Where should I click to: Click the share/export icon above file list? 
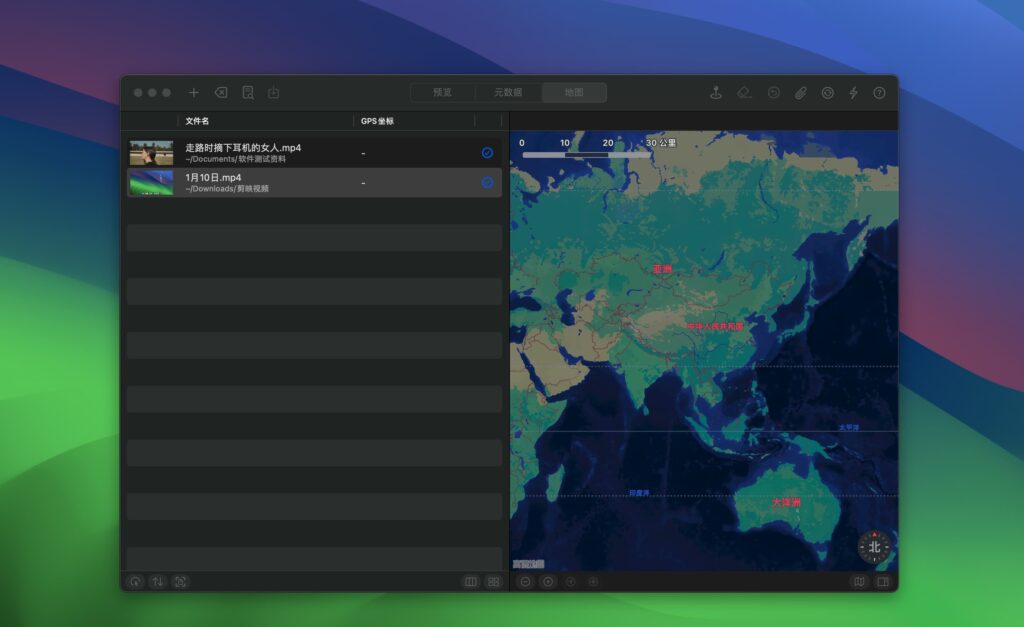[273, 92]
